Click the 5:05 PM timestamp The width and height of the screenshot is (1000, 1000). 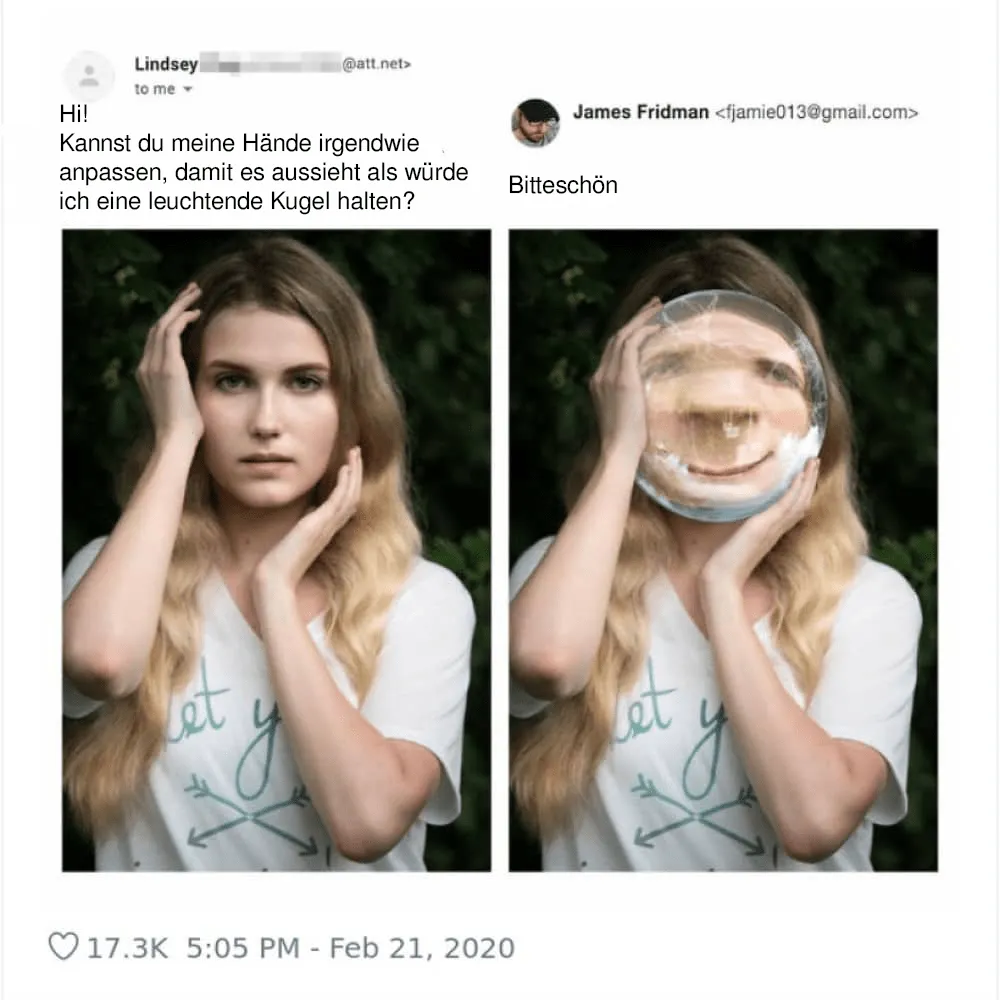(x=243, y=948)
